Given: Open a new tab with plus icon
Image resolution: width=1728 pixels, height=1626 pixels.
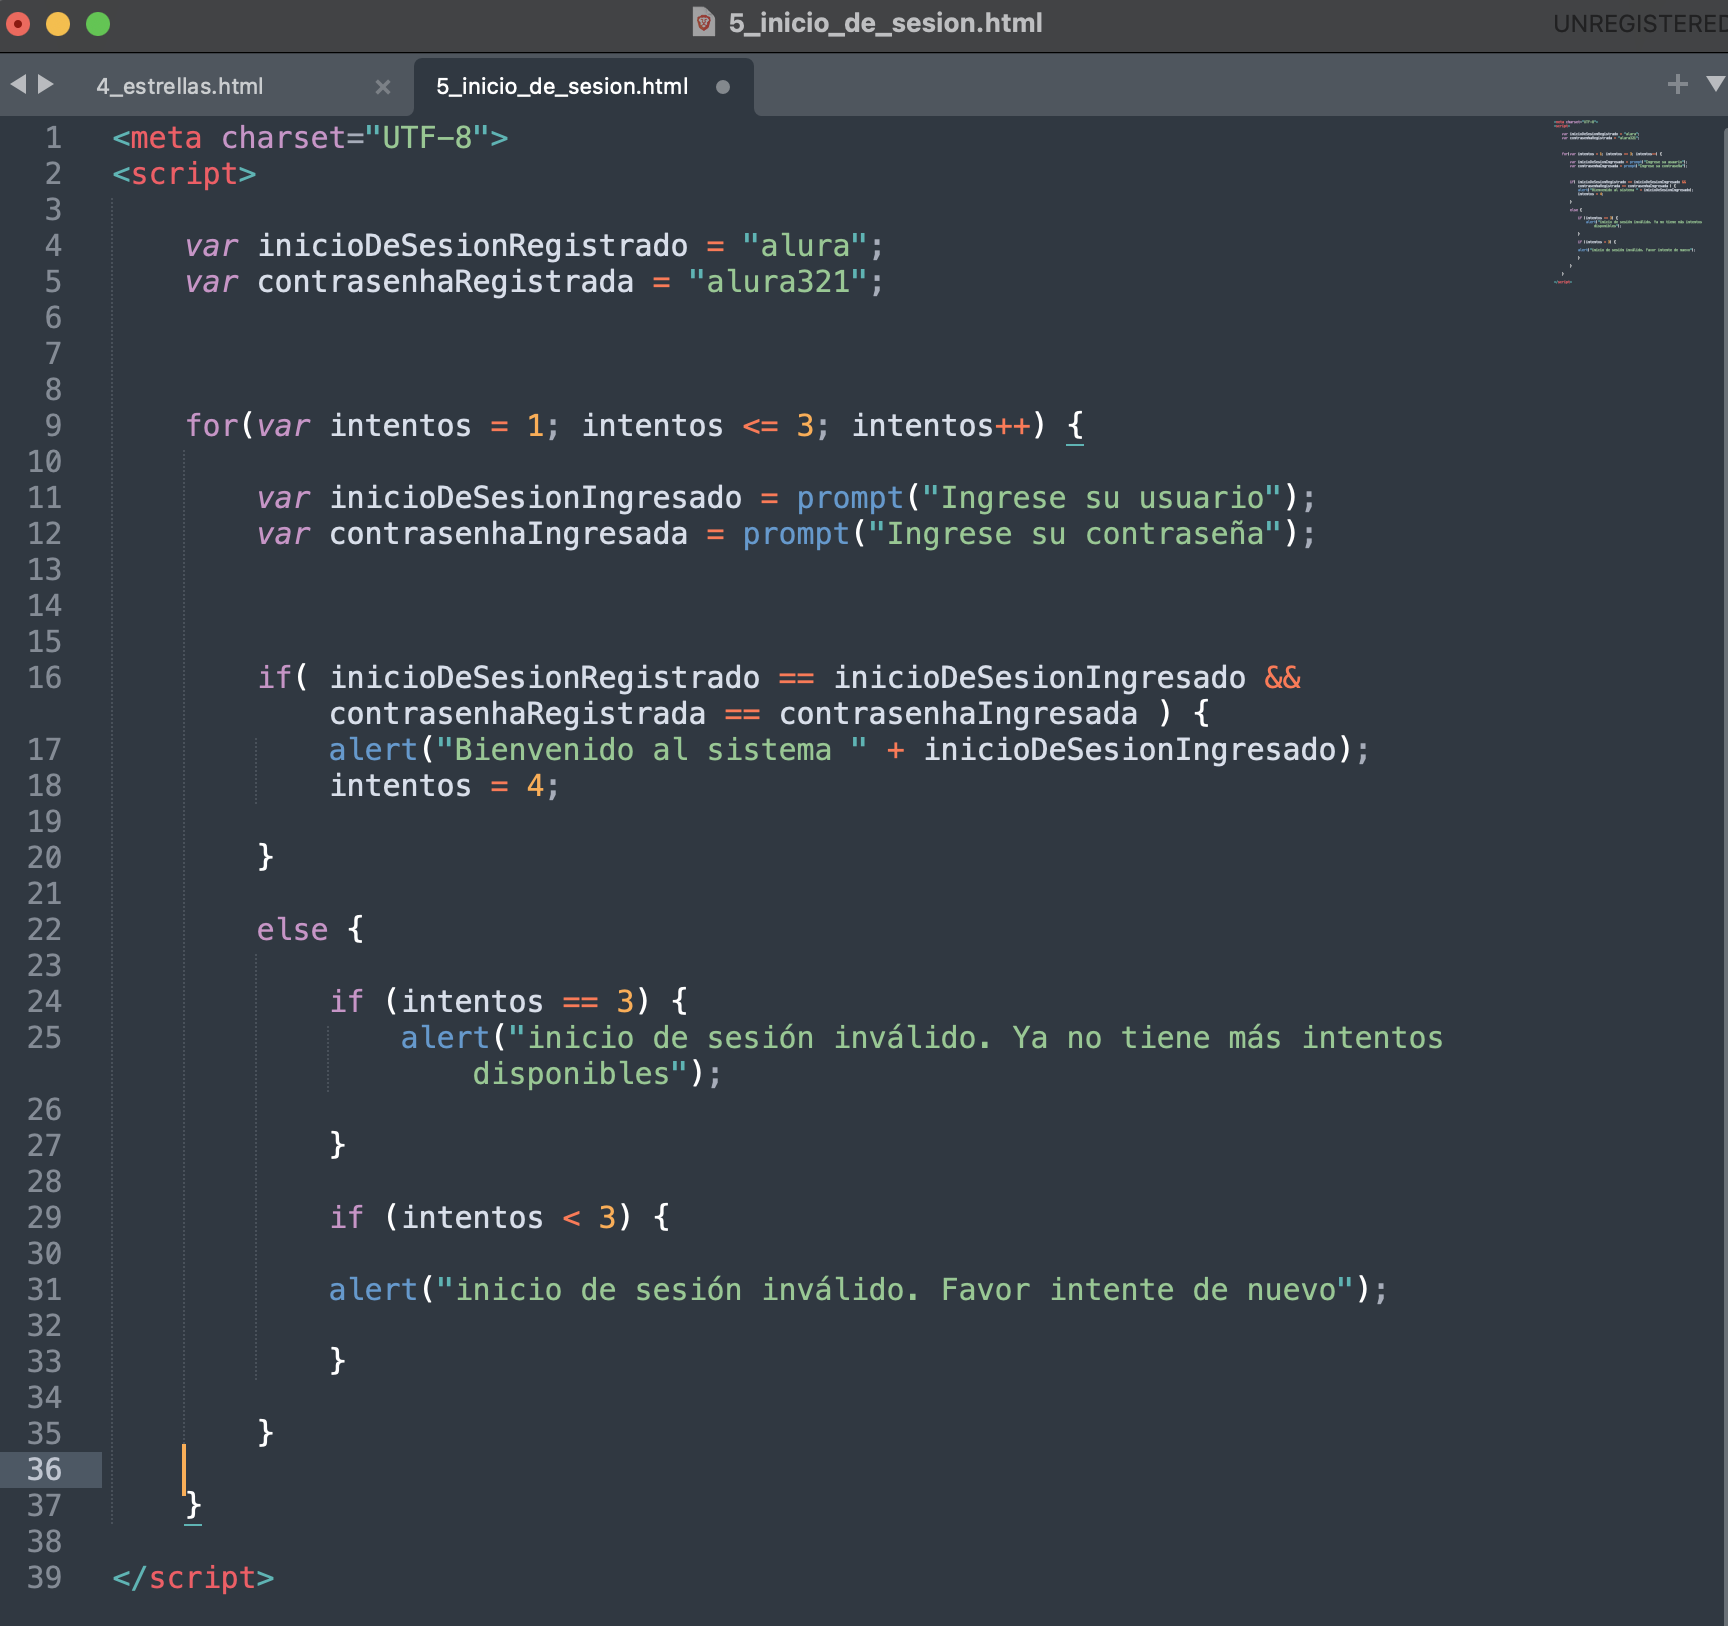Looking at the screenshot, I should click(x=1678, y=84).
